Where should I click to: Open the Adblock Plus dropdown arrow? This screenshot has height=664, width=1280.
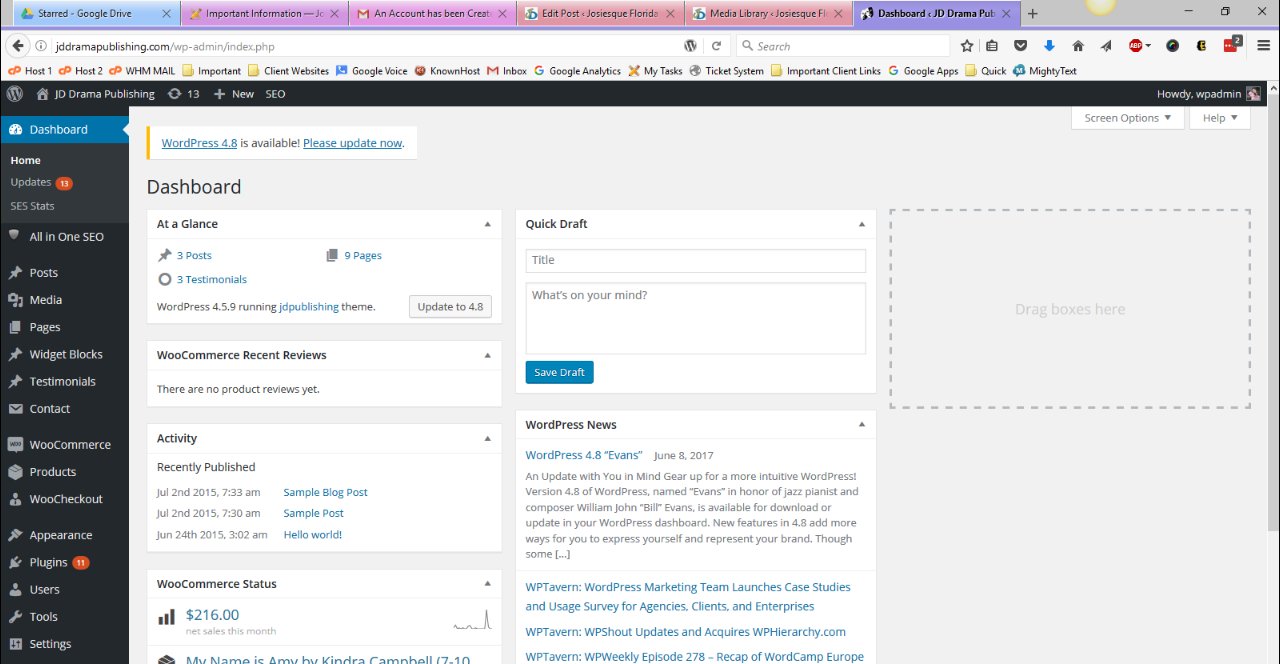click(x=1149, y=46)
